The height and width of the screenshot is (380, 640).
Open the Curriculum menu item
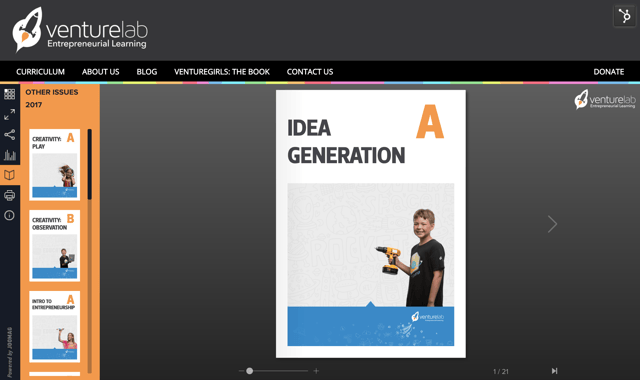[x=40, y=72]
